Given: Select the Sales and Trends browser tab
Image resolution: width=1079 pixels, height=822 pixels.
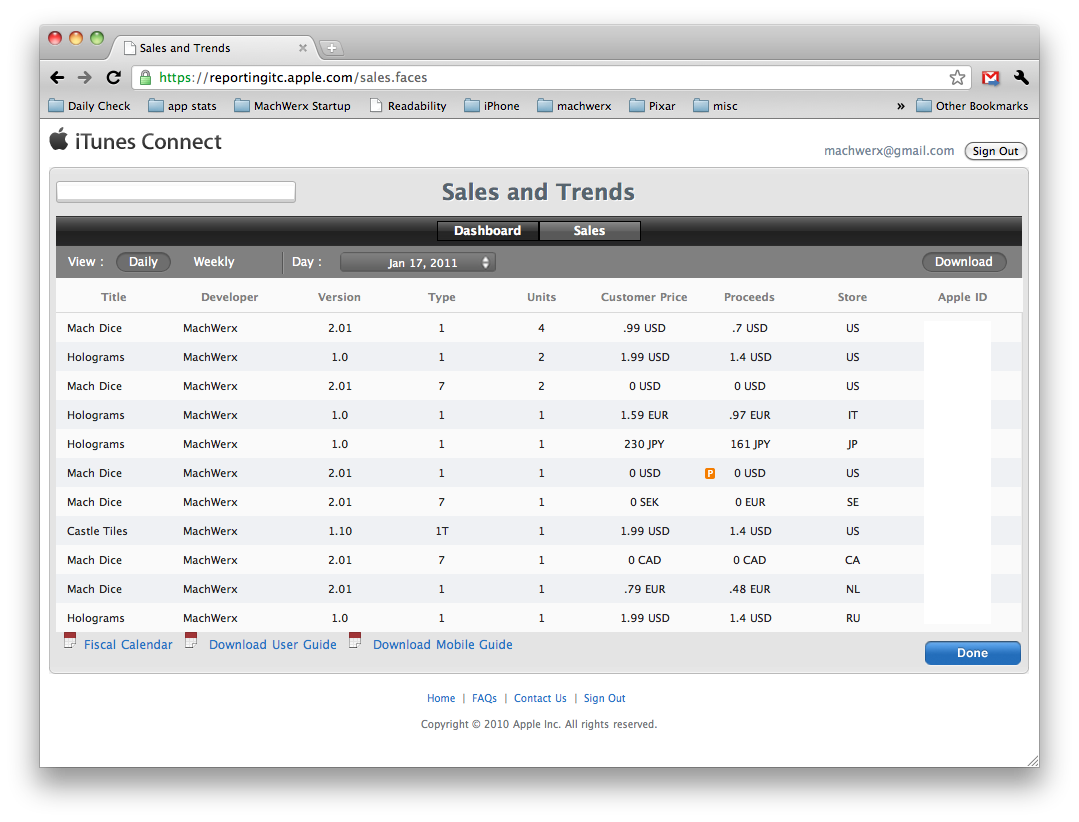Looking at the screenshot, I should pos(213,48).
